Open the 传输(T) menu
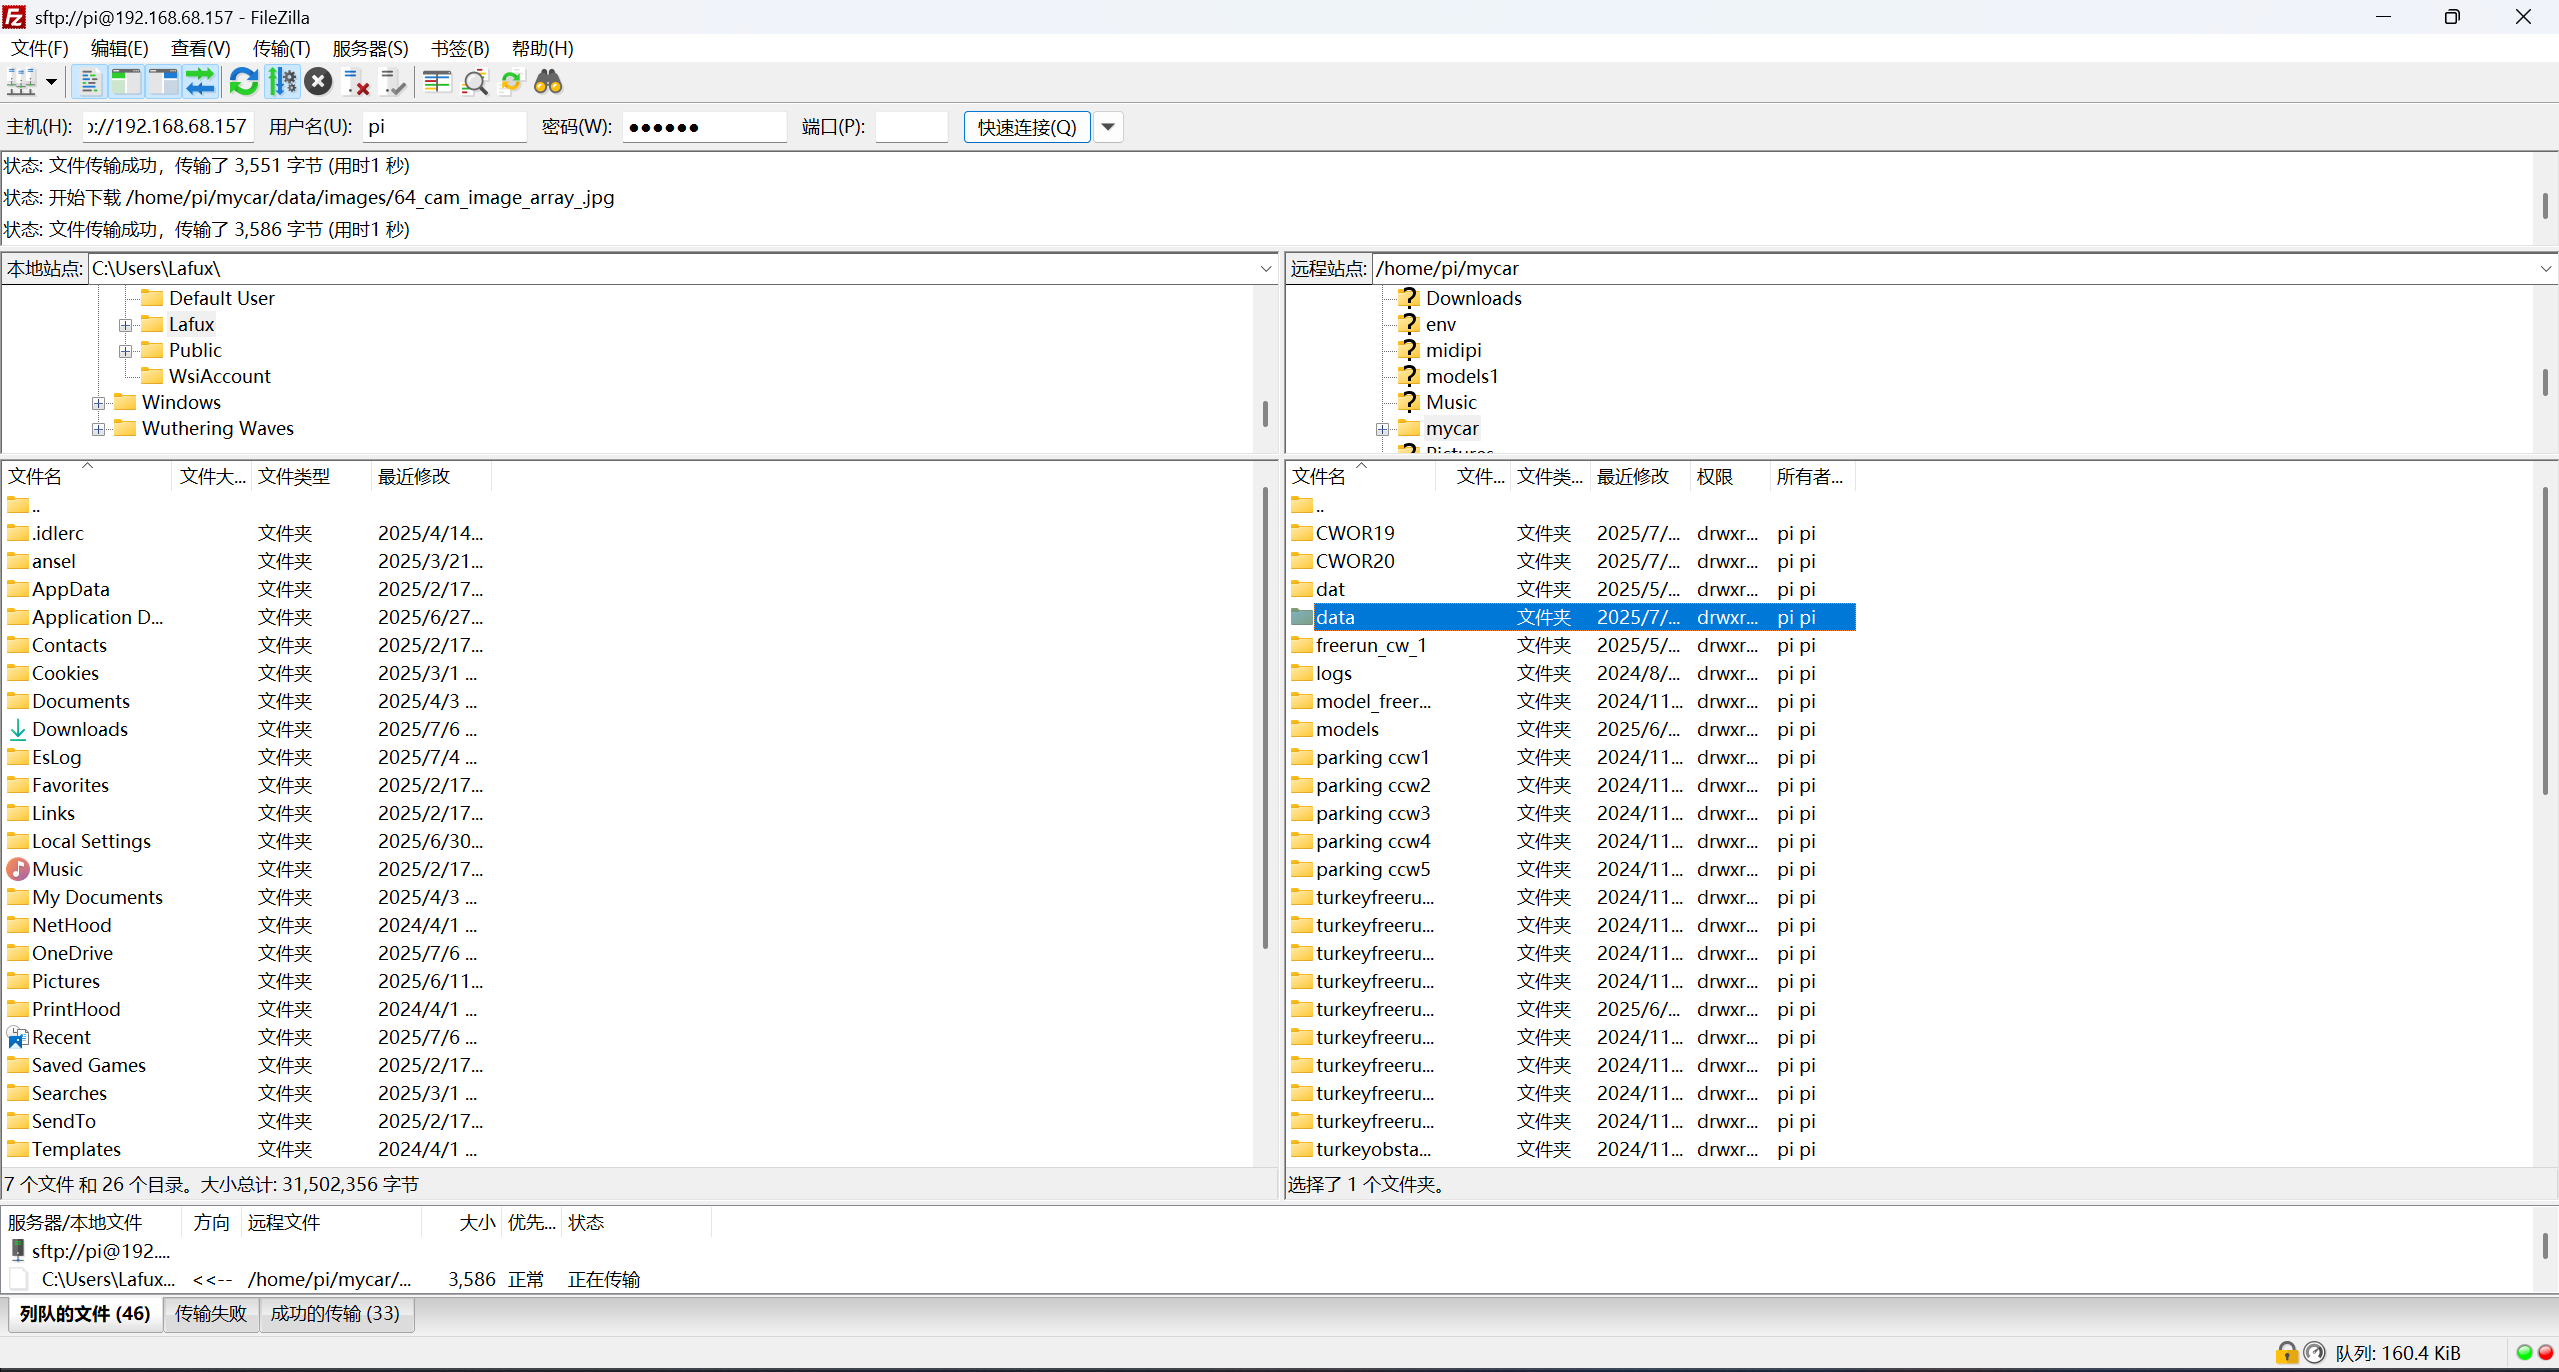 click(x=281, y=48)
